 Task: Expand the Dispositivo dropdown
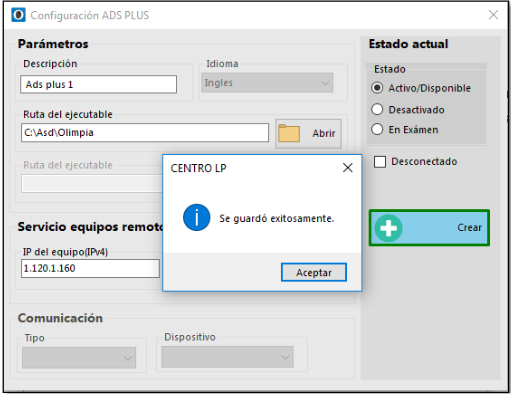[227, 357]
